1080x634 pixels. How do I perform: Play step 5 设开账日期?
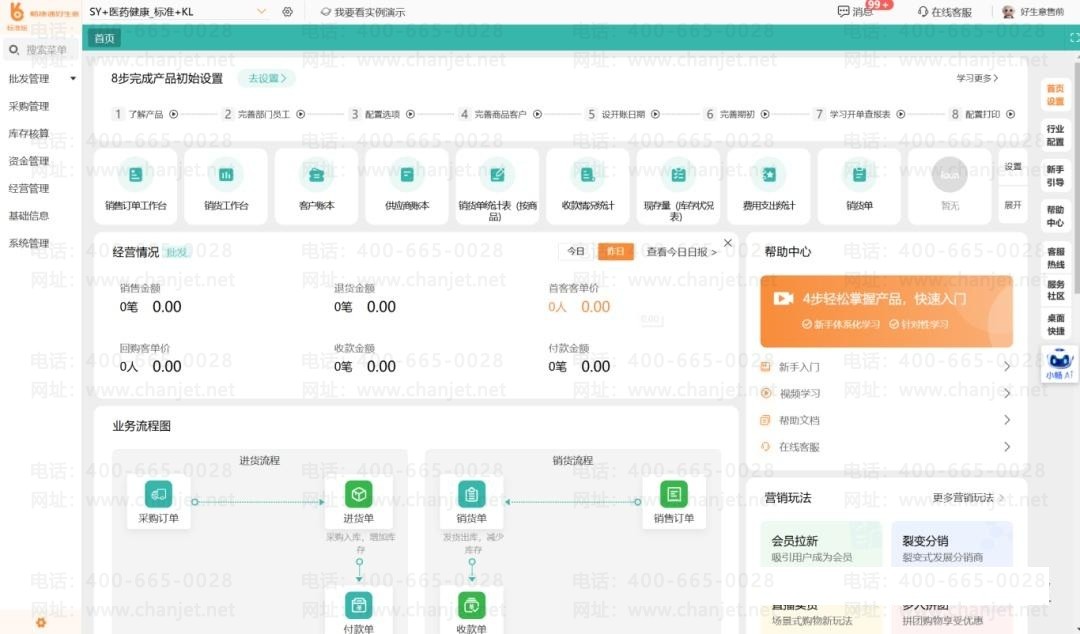655,114
